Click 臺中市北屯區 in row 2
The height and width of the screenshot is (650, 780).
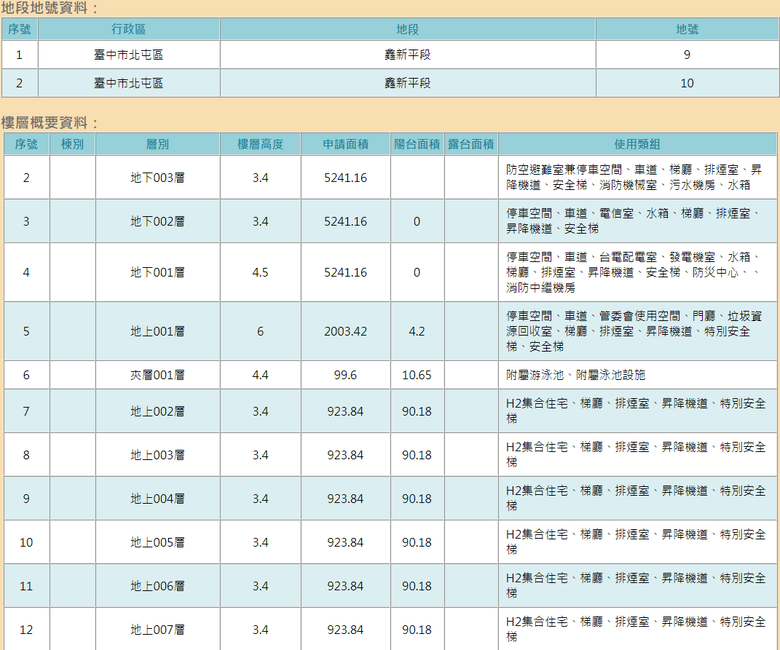(x=129, y=83)
